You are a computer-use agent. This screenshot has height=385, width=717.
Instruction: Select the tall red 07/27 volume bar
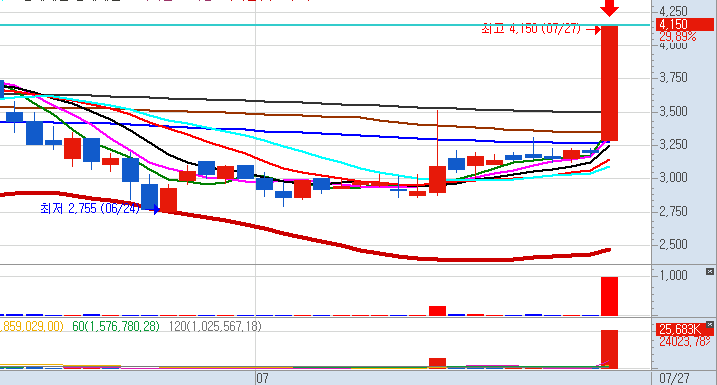tap(609, 296)
